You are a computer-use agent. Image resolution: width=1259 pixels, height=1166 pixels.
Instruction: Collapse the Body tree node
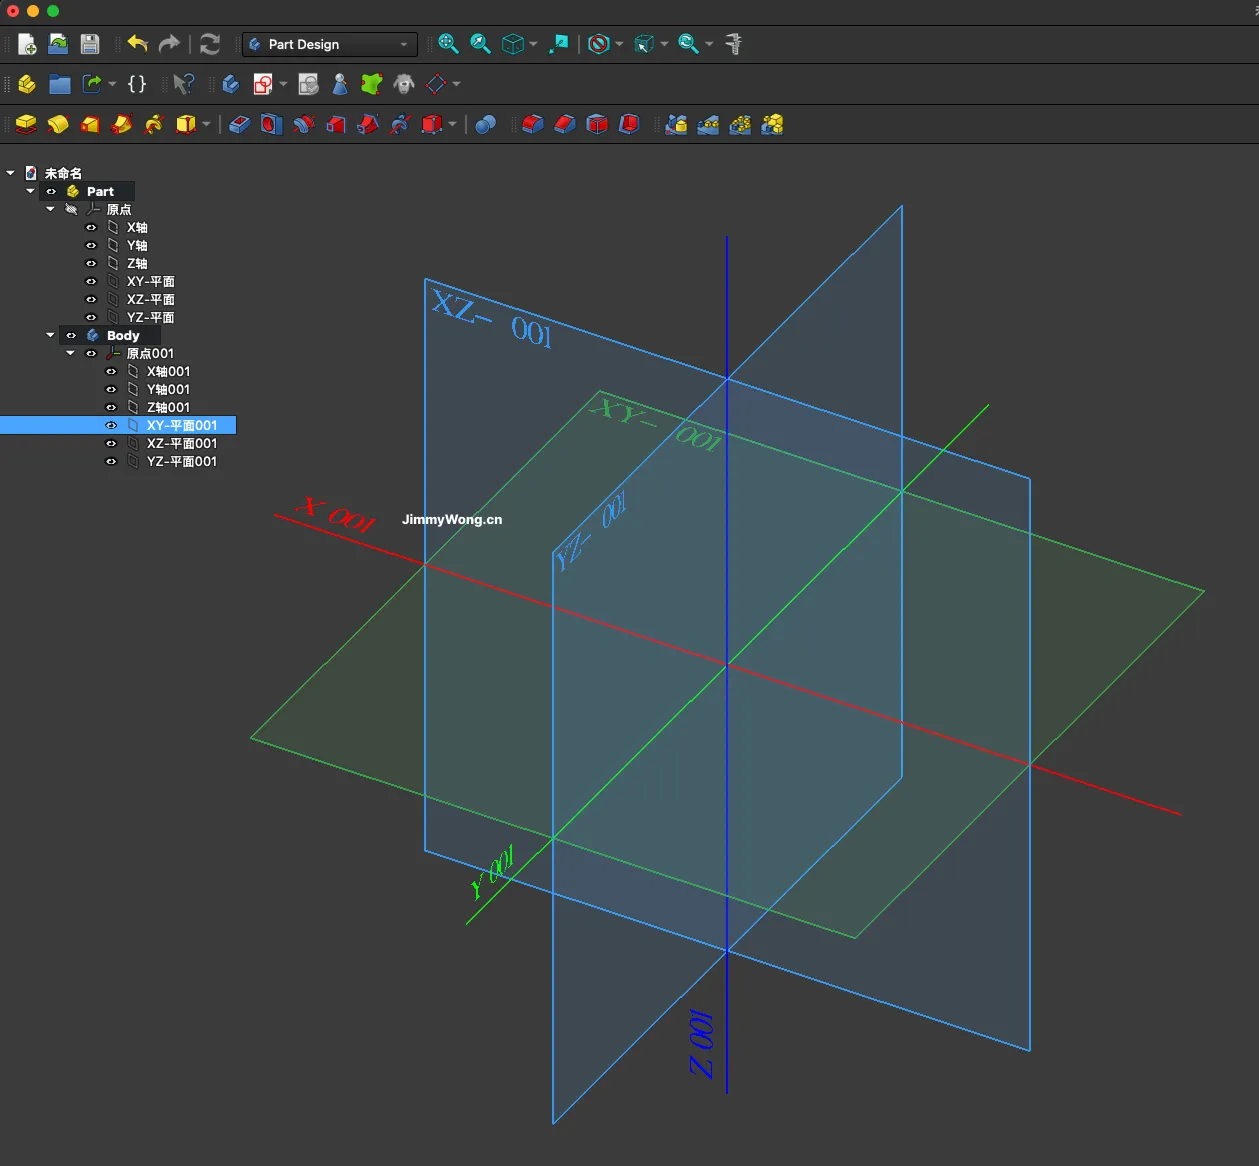pyautogui.click(x=50, y=336)
